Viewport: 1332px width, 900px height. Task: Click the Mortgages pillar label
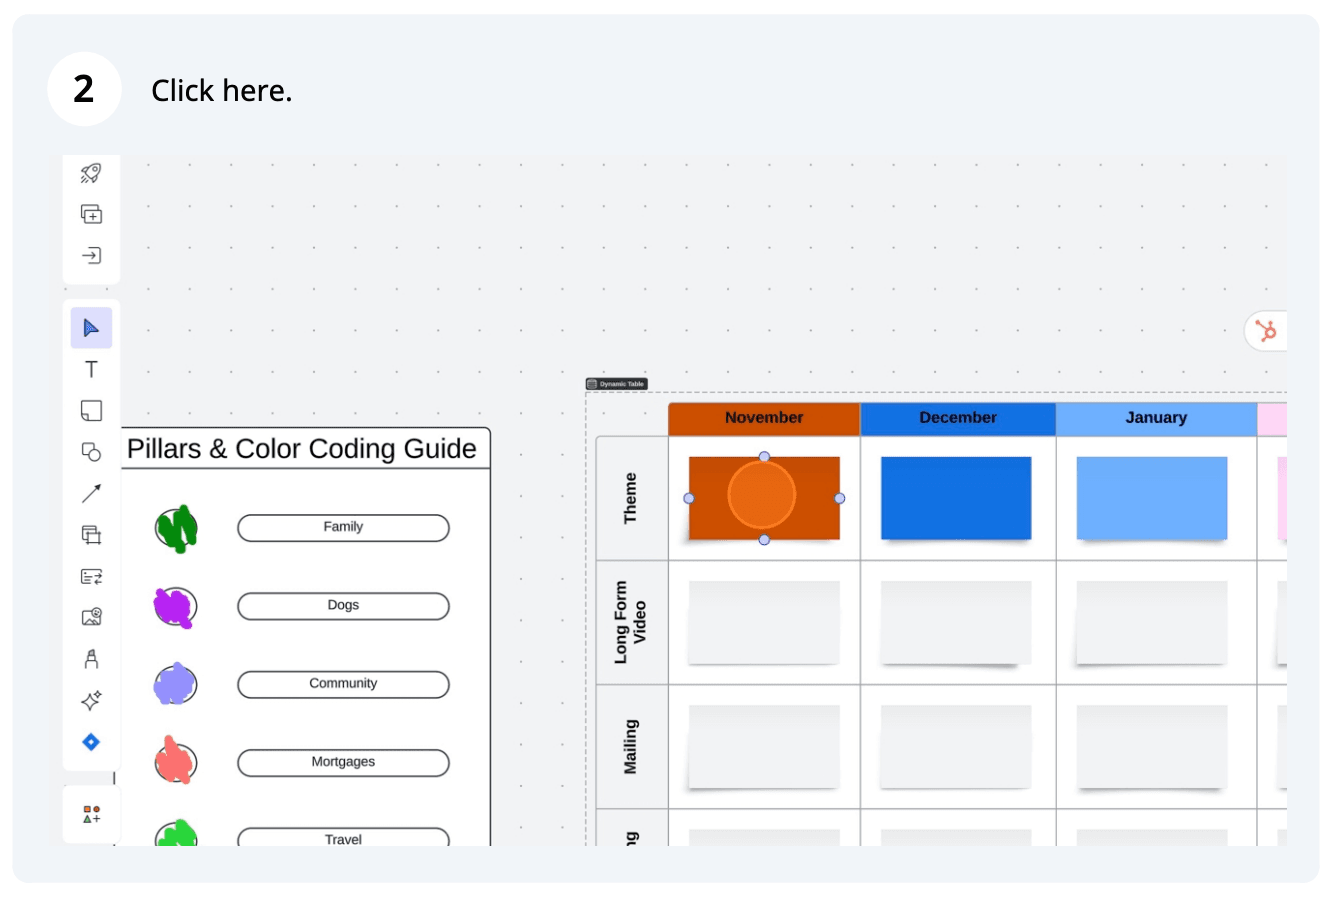[343, 762]
